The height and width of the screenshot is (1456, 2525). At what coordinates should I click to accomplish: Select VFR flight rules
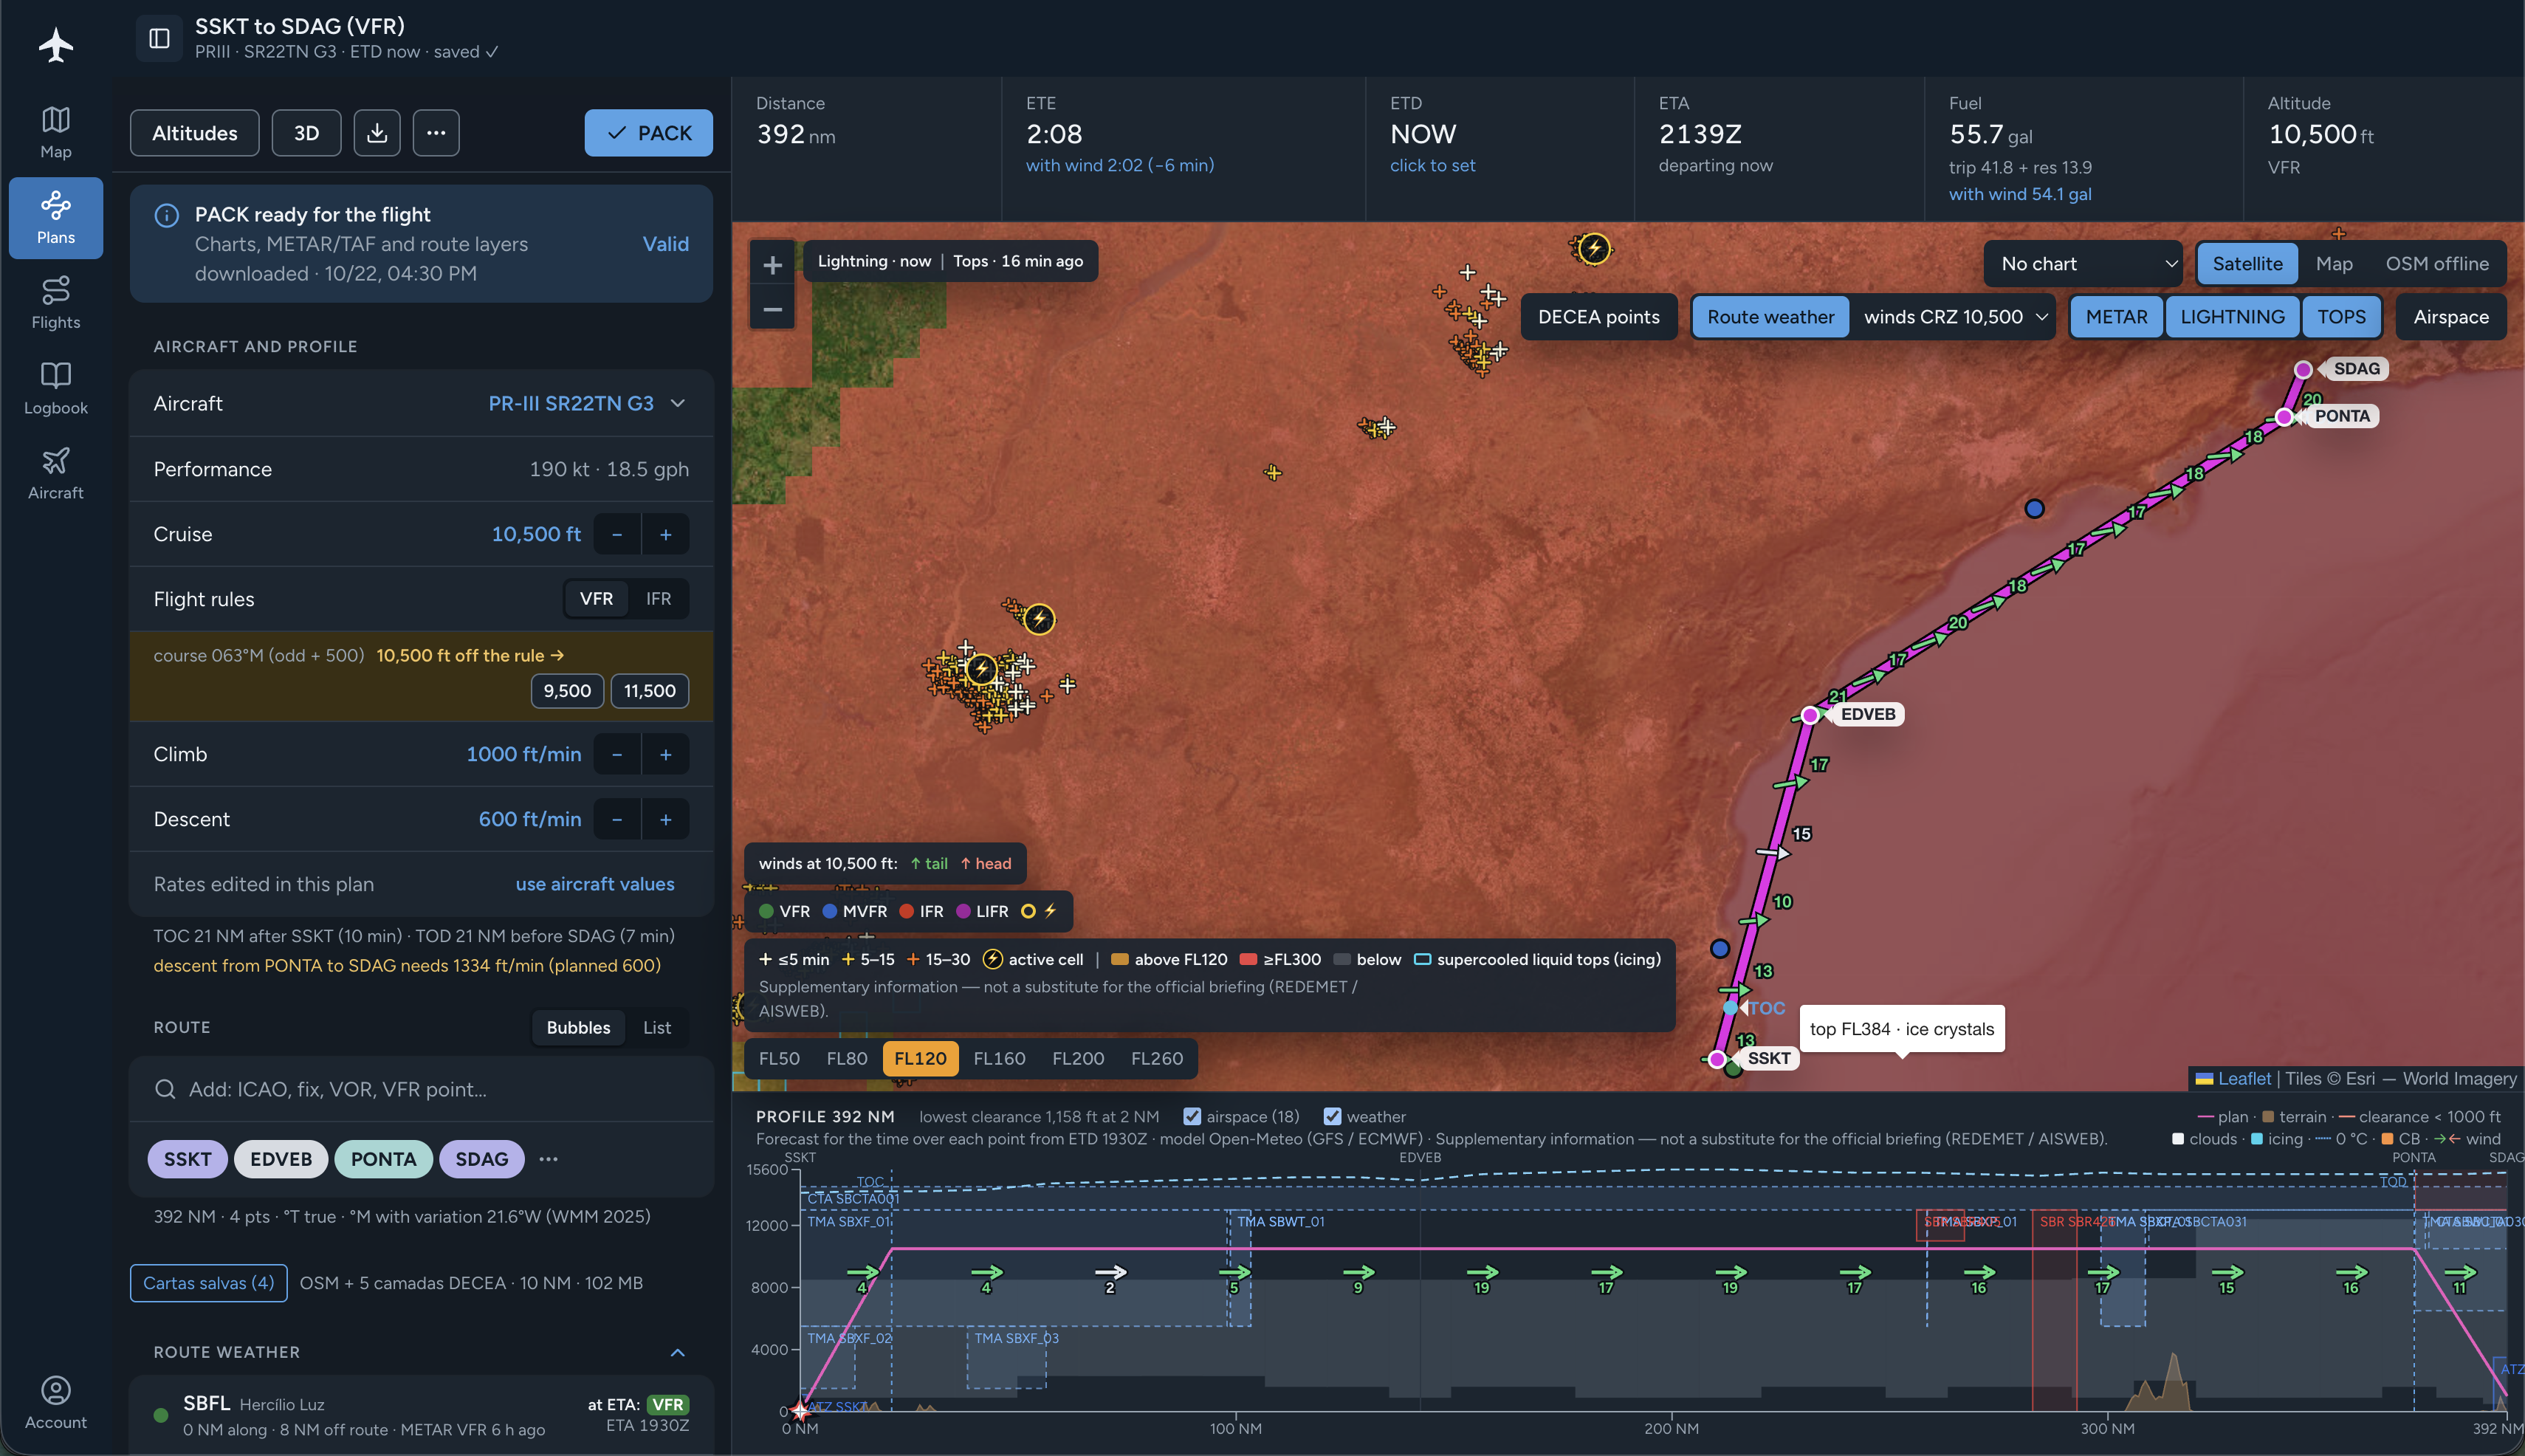(596, 599)
